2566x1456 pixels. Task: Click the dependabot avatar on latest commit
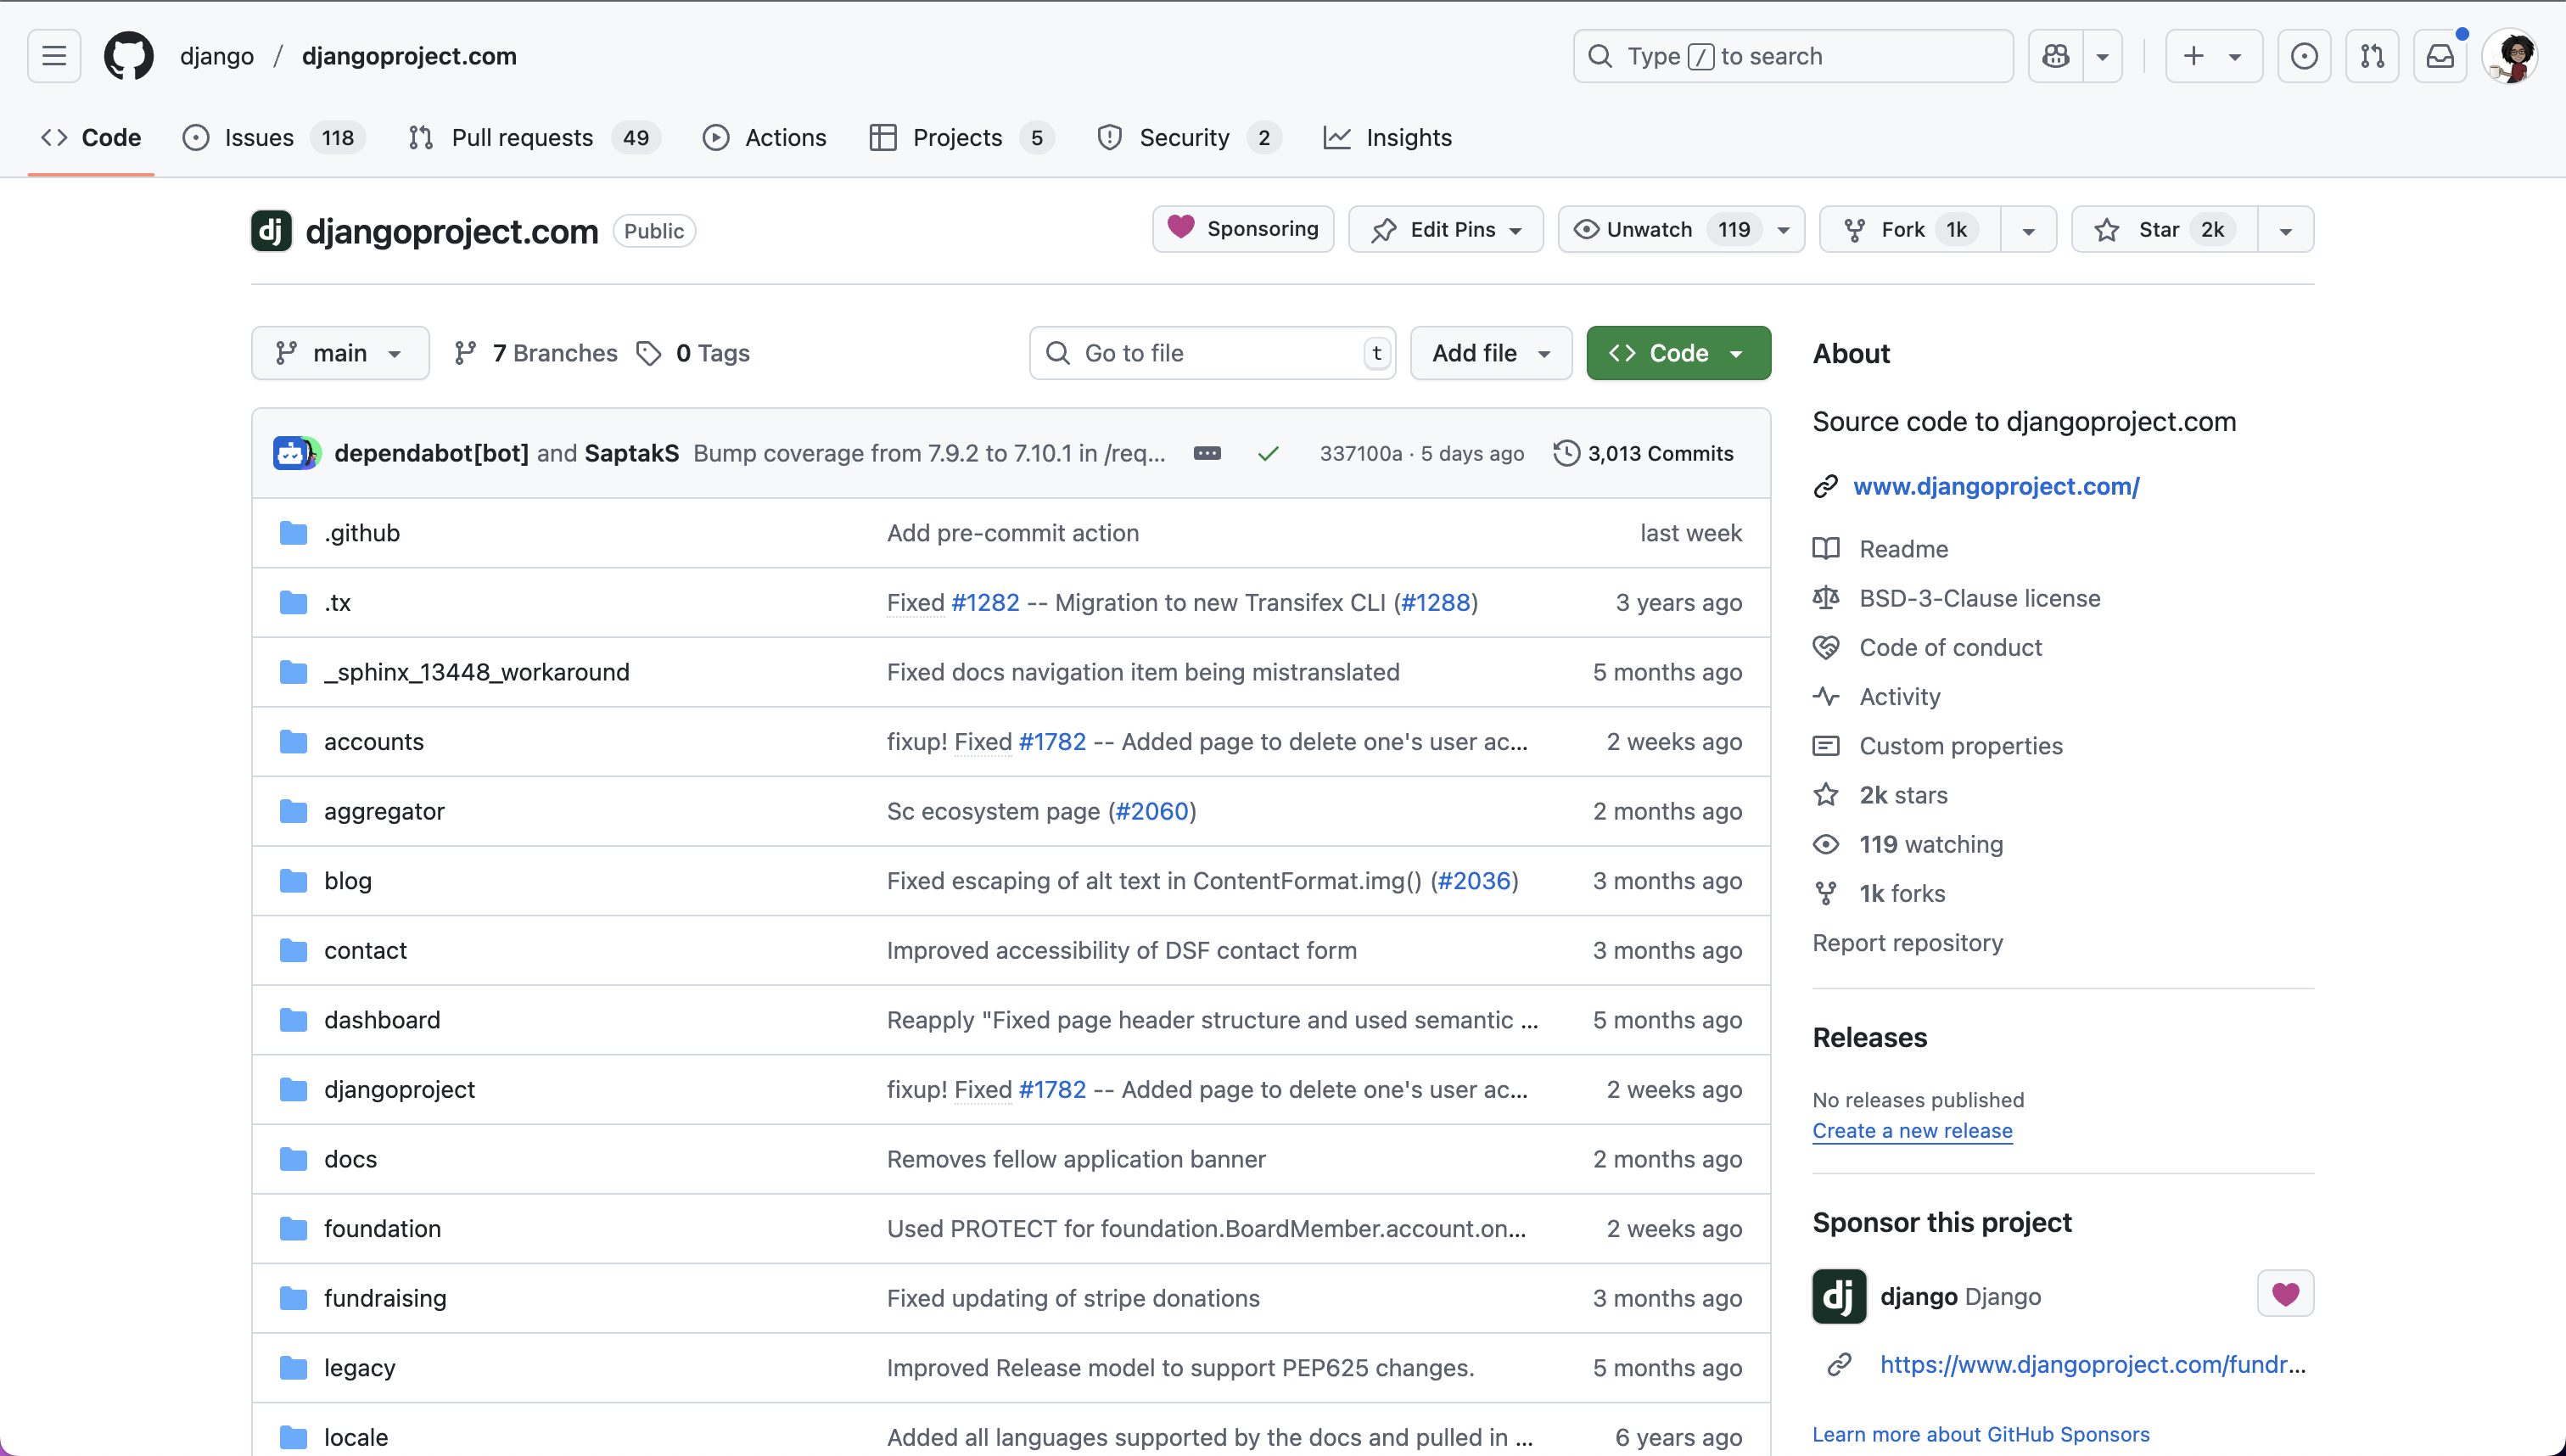coord(291,453)
